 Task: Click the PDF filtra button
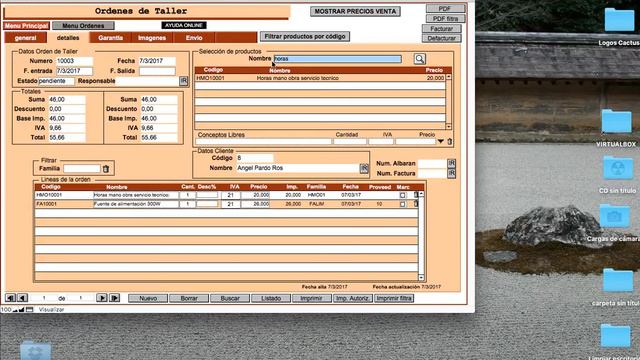tap(445, 19)
